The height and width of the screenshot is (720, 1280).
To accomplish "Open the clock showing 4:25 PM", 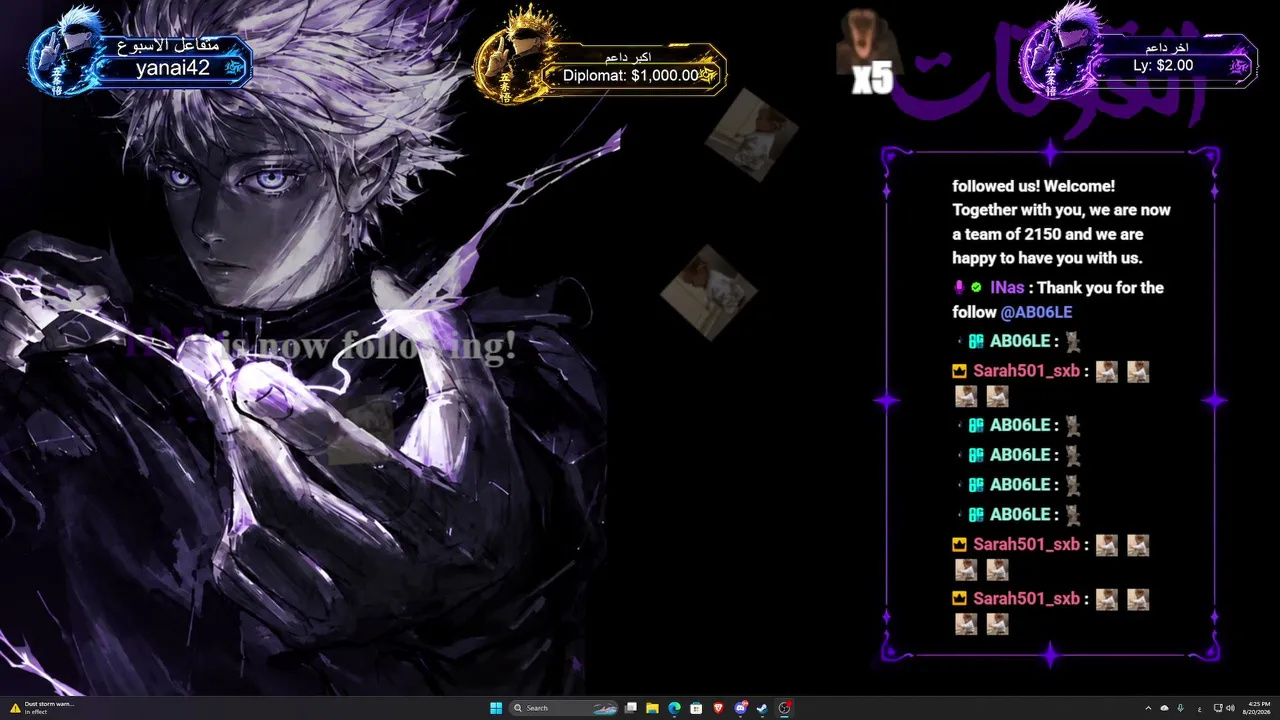I will [x=1259, y=708].
